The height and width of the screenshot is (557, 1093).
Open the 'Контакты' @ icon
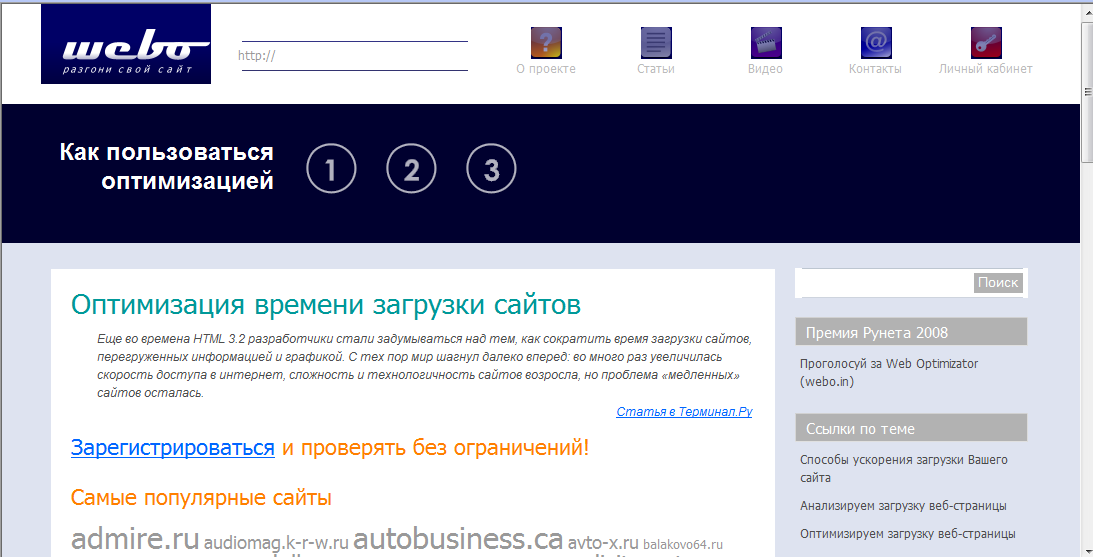tap(876, 43)
